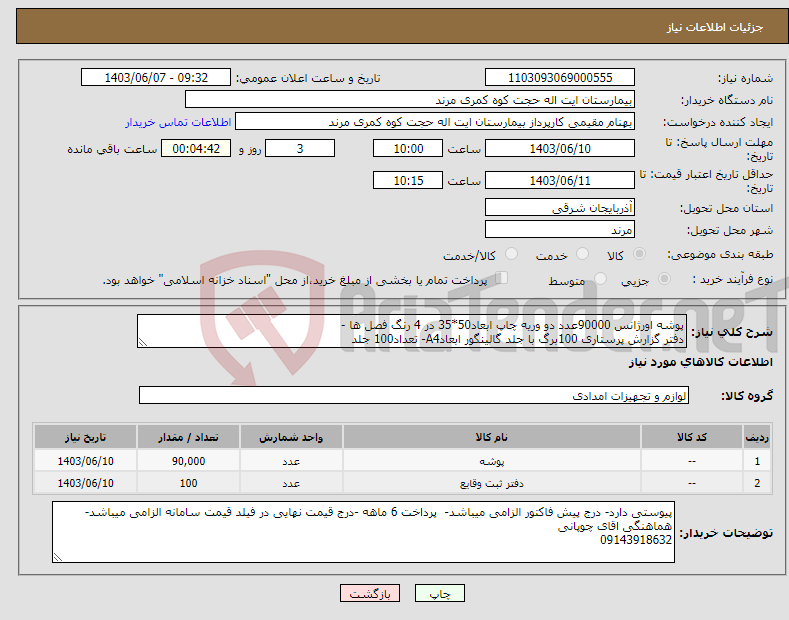Click the request creator name field
The height and width of the screenshot is (620, 789).
point(435,122)
